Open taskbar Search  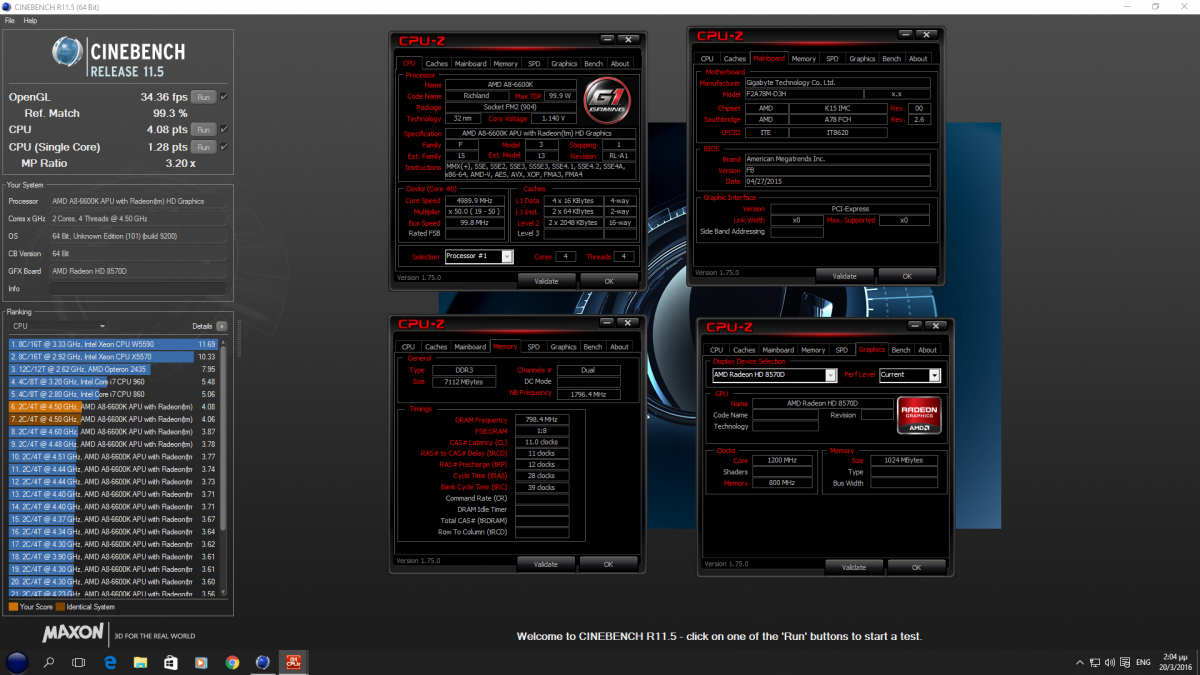49,662
